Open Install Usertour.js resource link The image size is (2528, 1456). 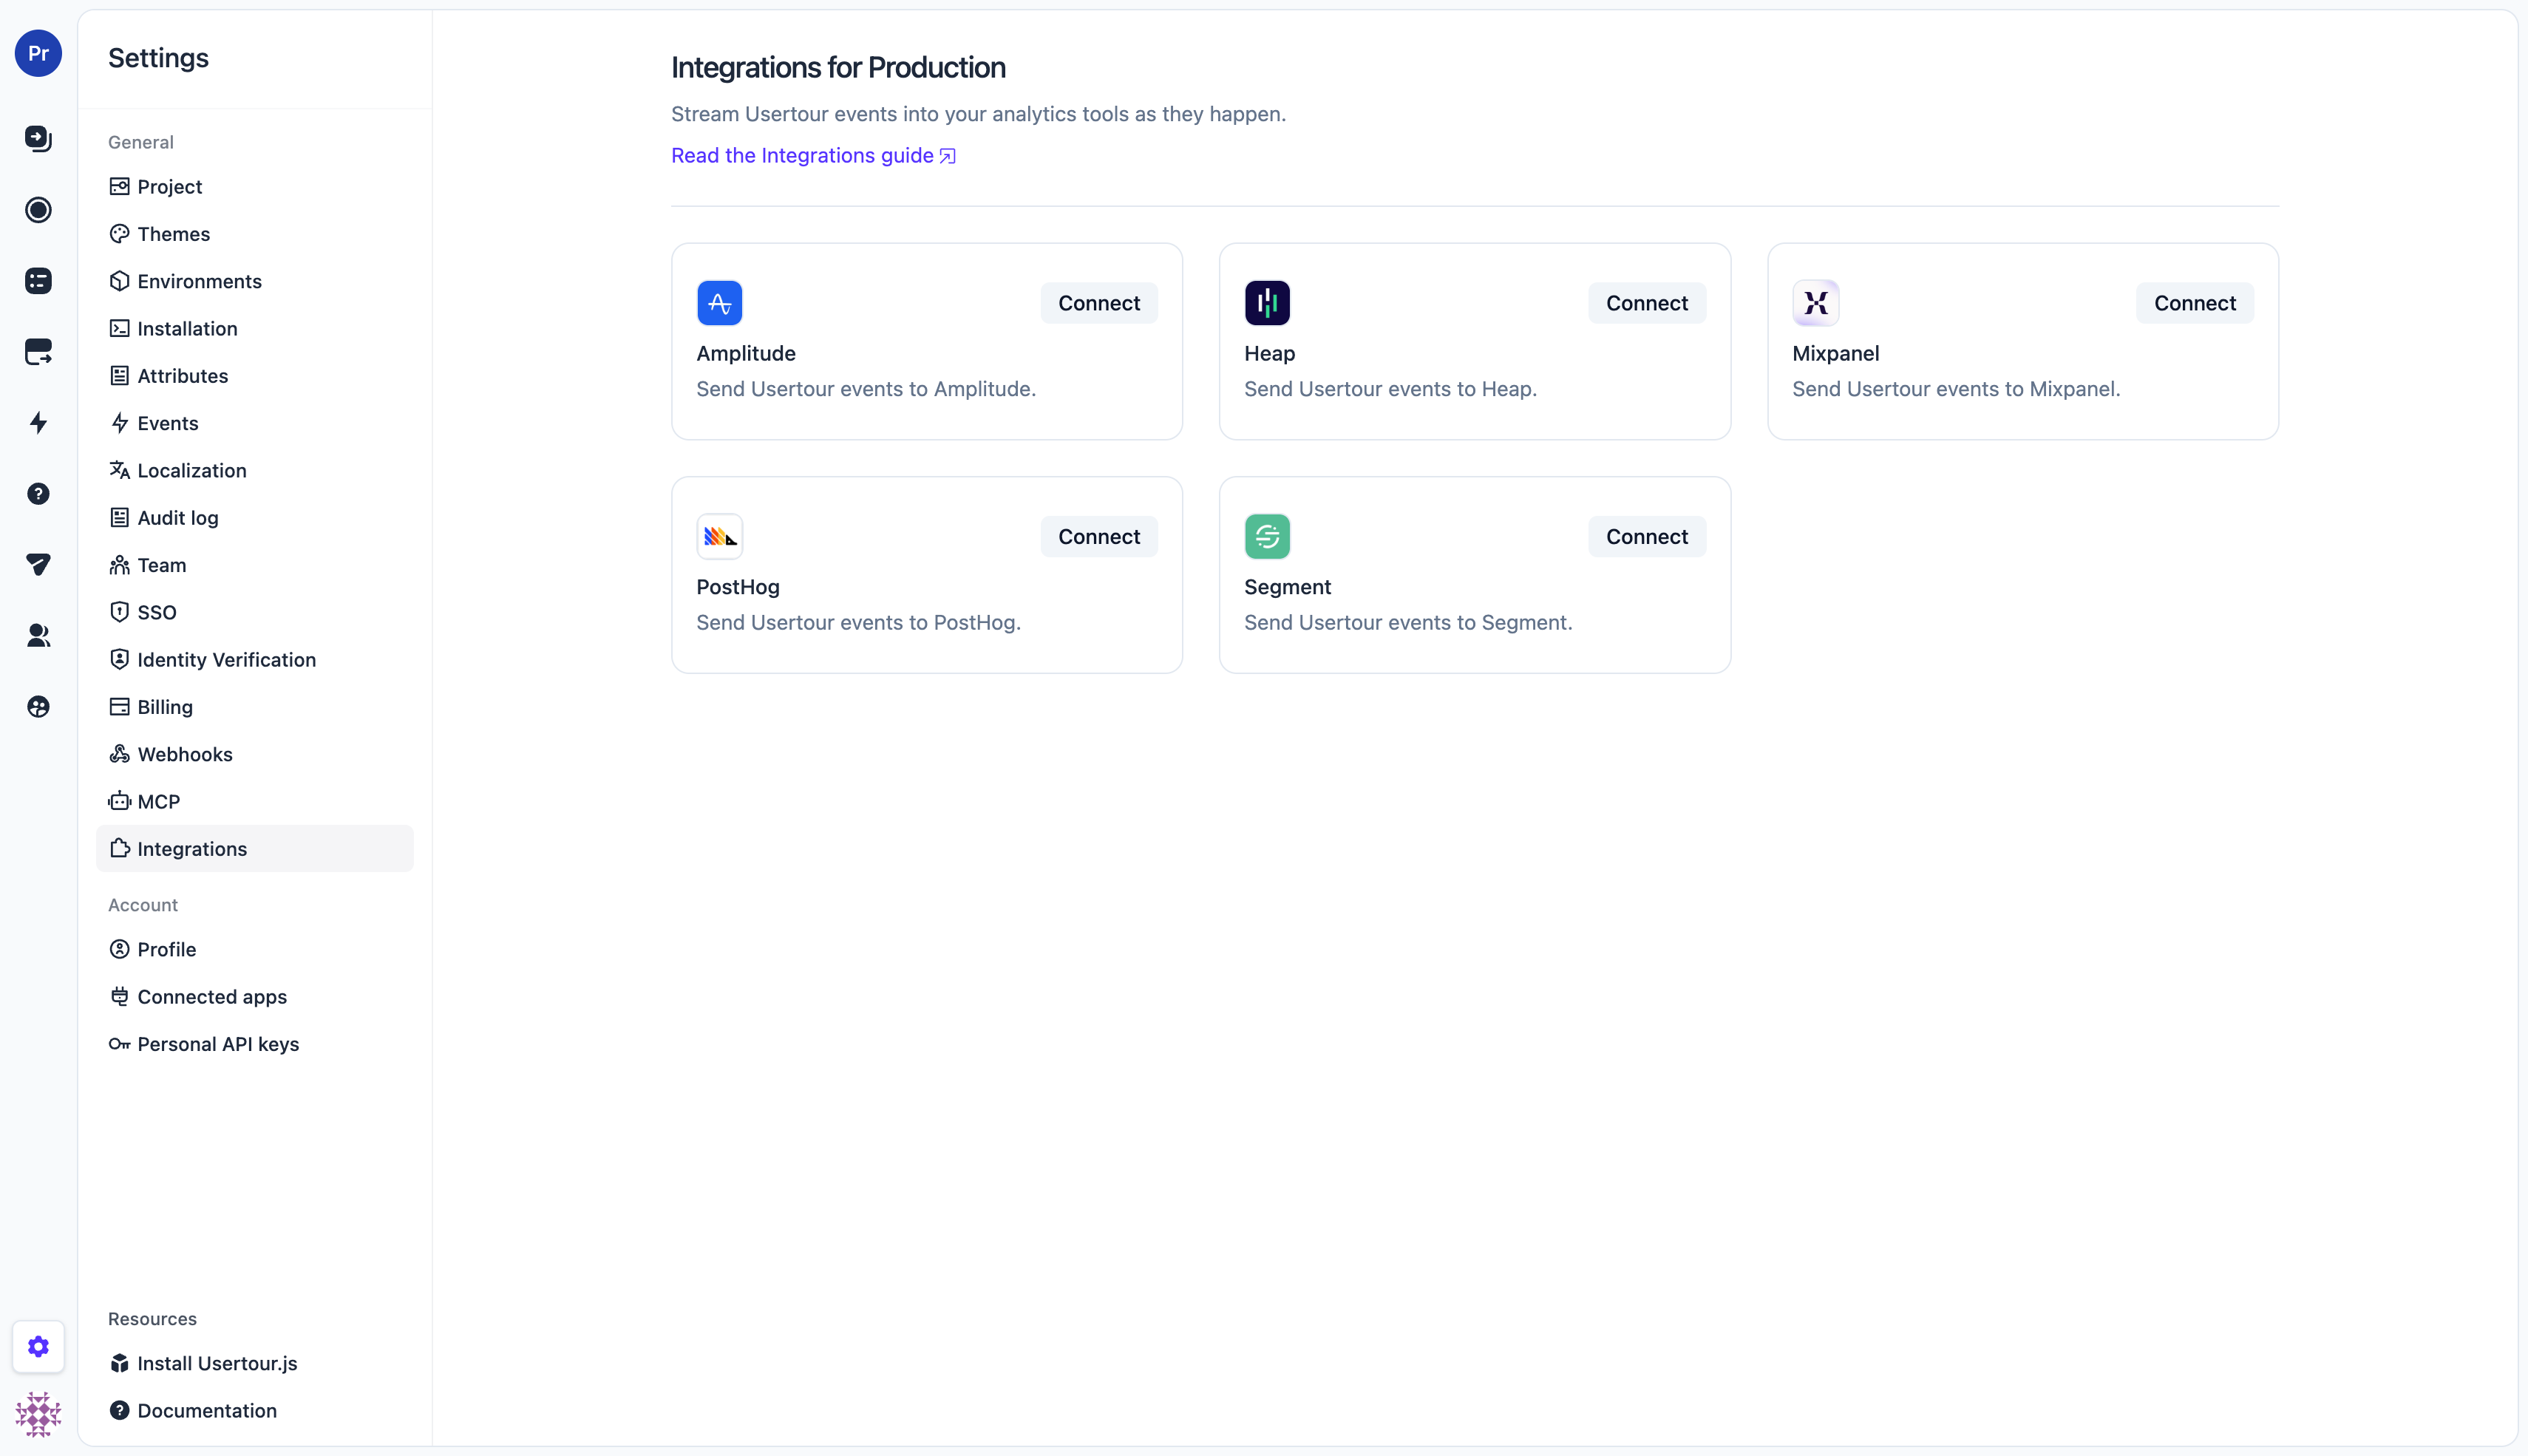click(x=254, y=1363)
